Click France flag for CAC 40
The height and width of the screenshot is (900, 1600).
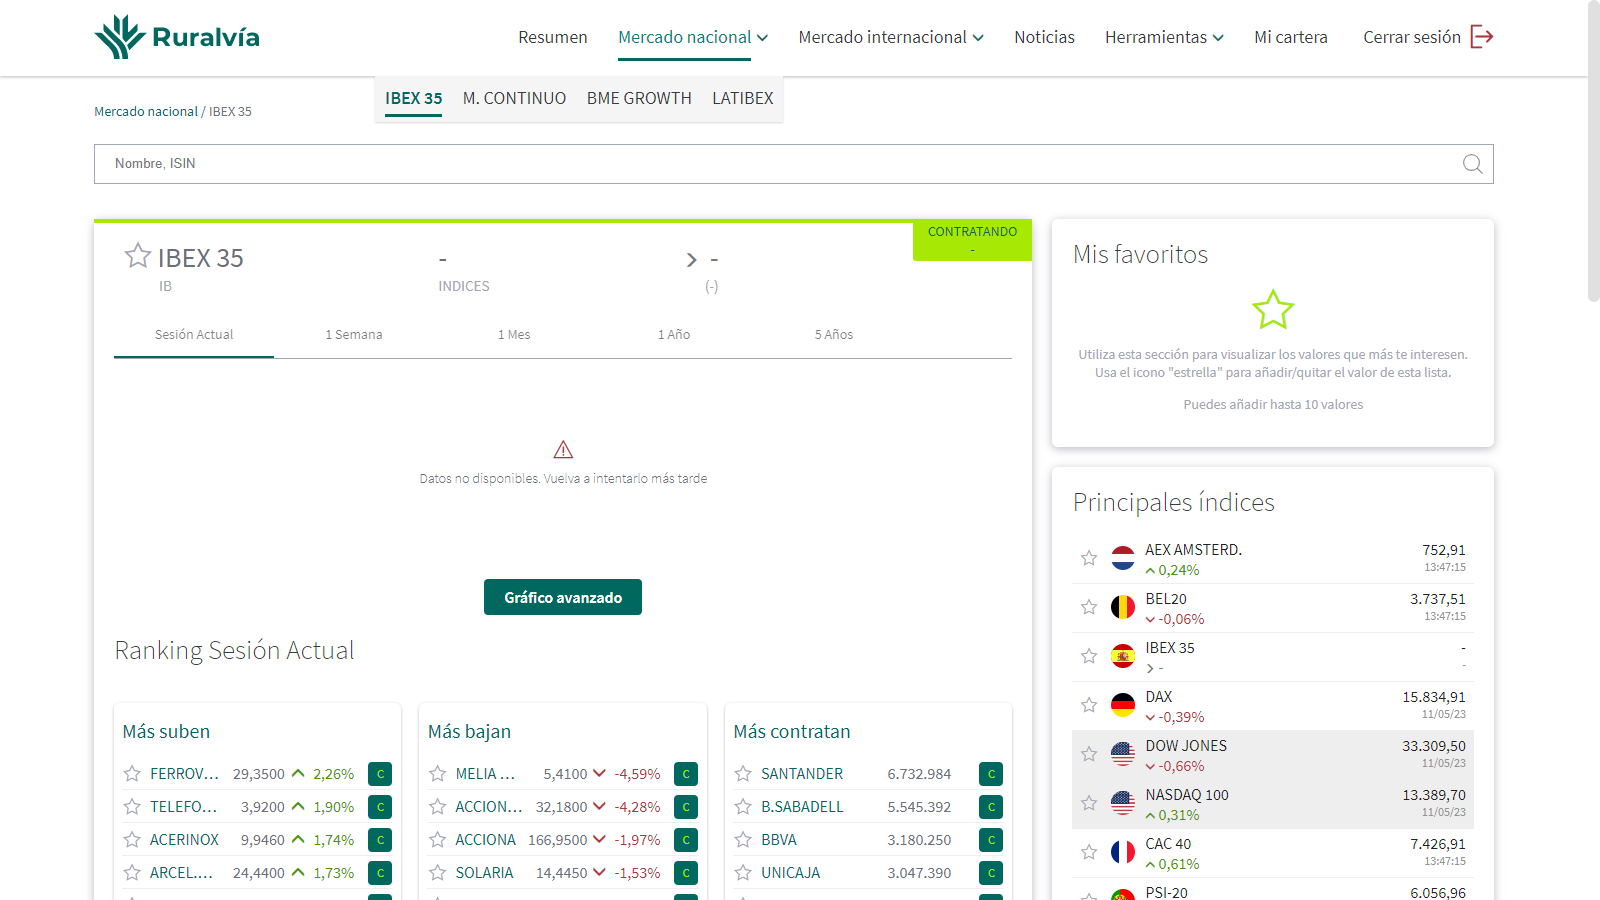point(1123,852)
